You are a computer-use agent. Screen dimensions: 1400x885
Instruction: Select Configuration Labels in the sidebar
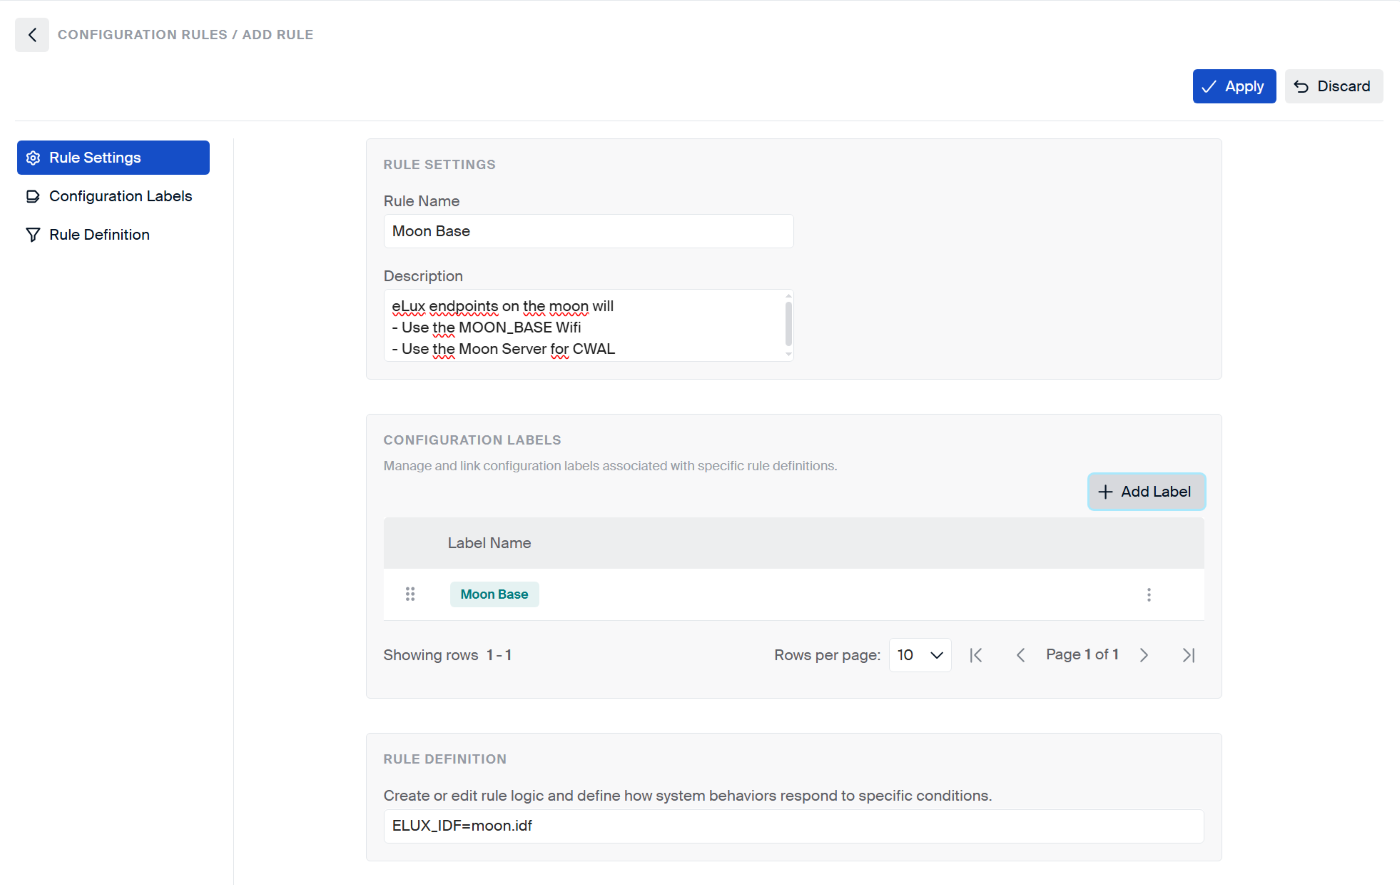(x=120, y=196)
